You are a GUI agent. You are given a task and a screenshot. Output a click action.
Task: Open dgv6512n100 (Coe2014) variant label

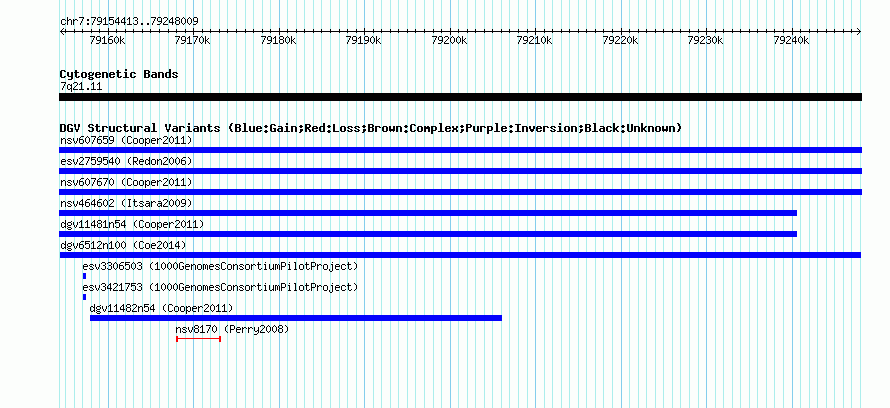tap(123, 245)
